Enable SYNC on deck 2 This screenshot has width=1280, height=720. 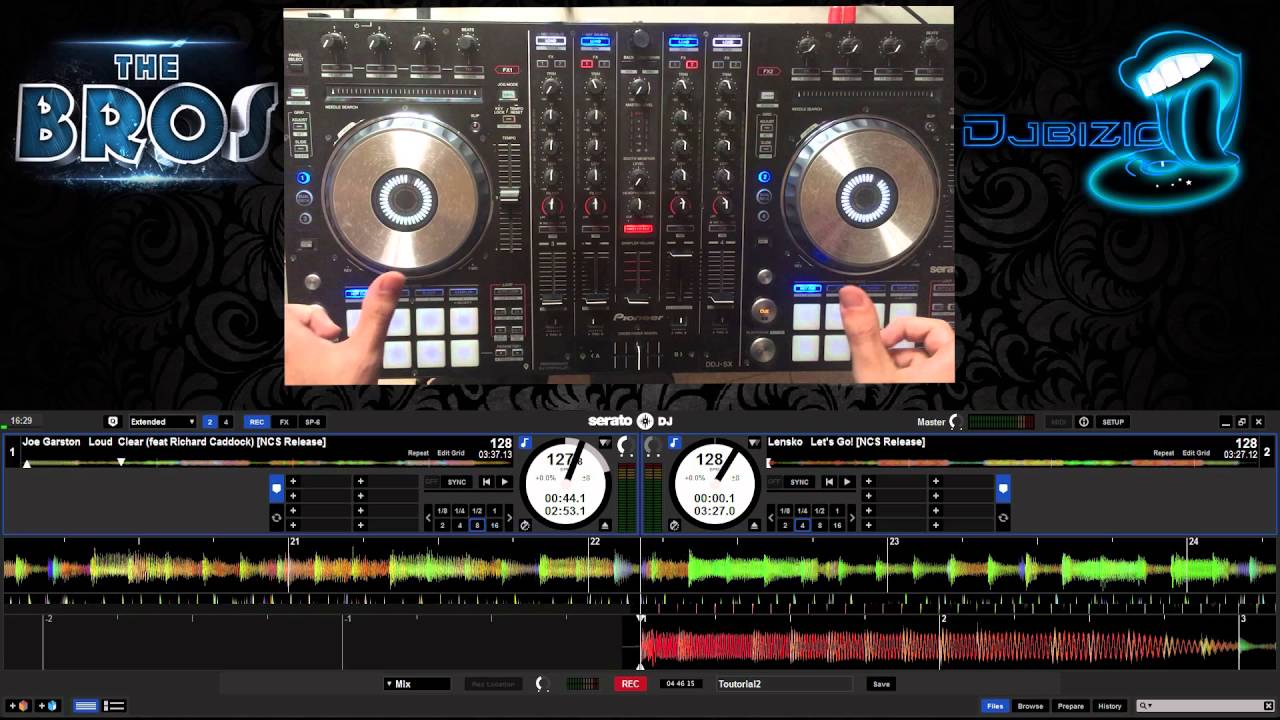[799, 482]
